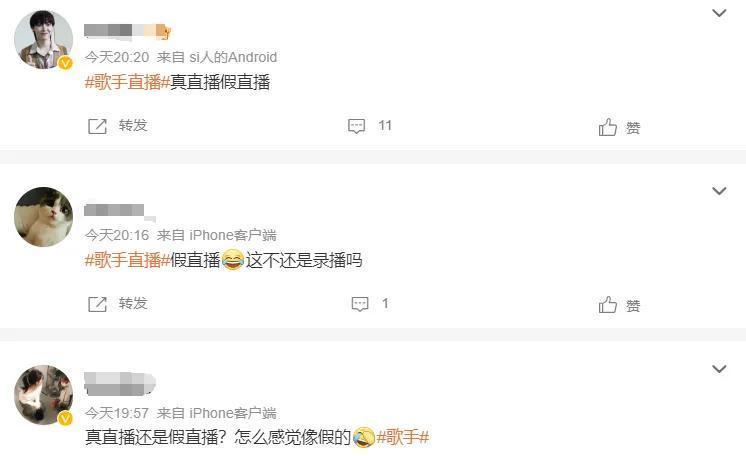
Task: View first poster's profile avatar
Action: click(x=43, y=40)
